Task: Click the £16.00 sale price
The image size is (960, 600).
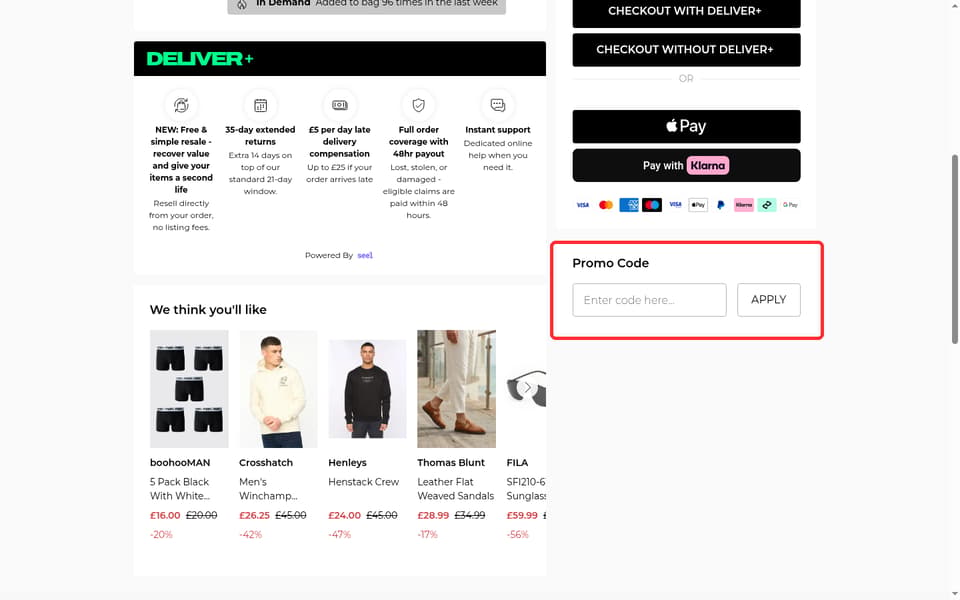Action: (x=165, y=516)
